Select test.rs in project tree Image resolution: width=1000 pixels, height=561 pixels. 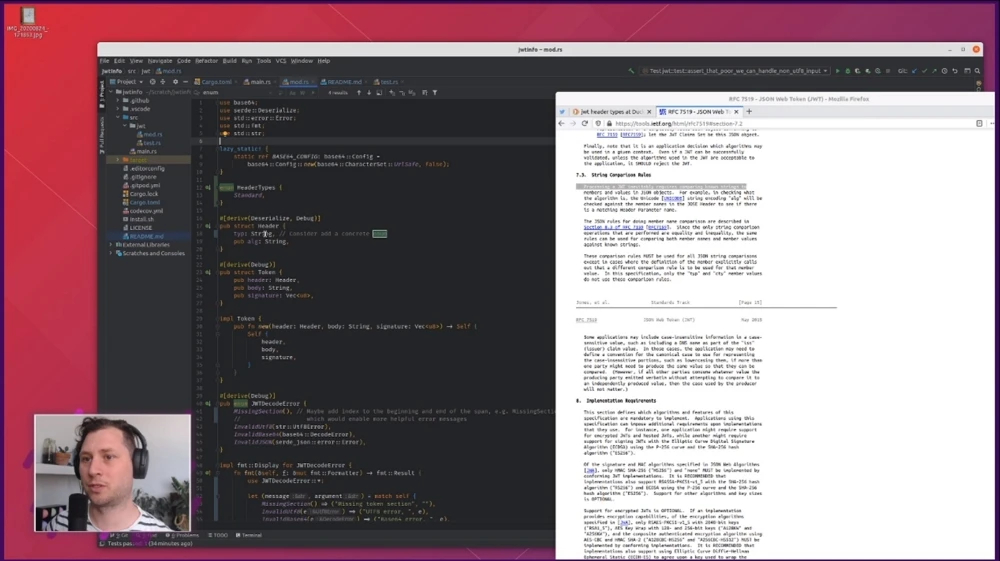point(152,143)
